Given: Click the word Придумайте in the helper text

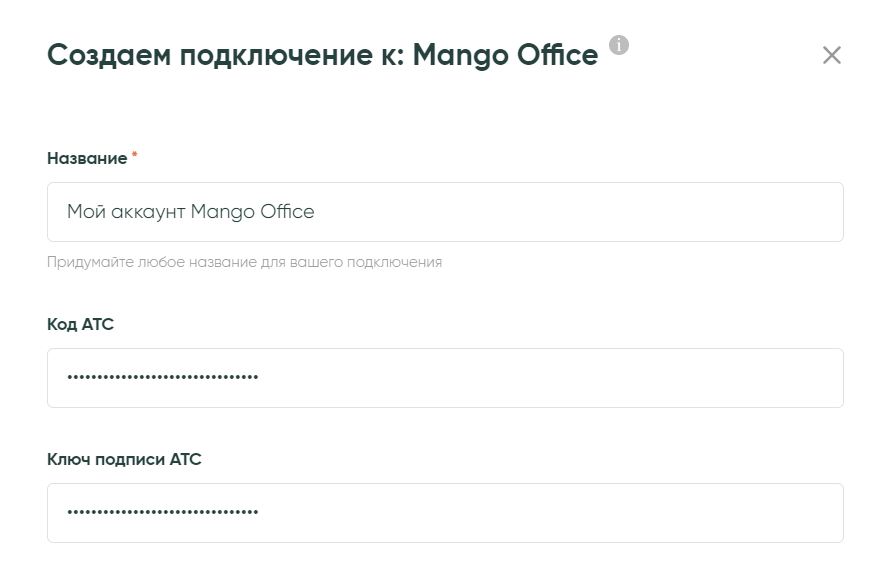Looking at the screenshot, I should [x=80, y=262].
